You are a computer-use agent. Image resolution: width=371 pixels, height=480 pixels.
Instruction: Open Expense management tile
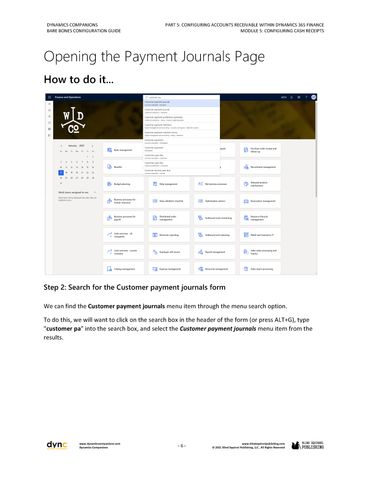(169, 268)
